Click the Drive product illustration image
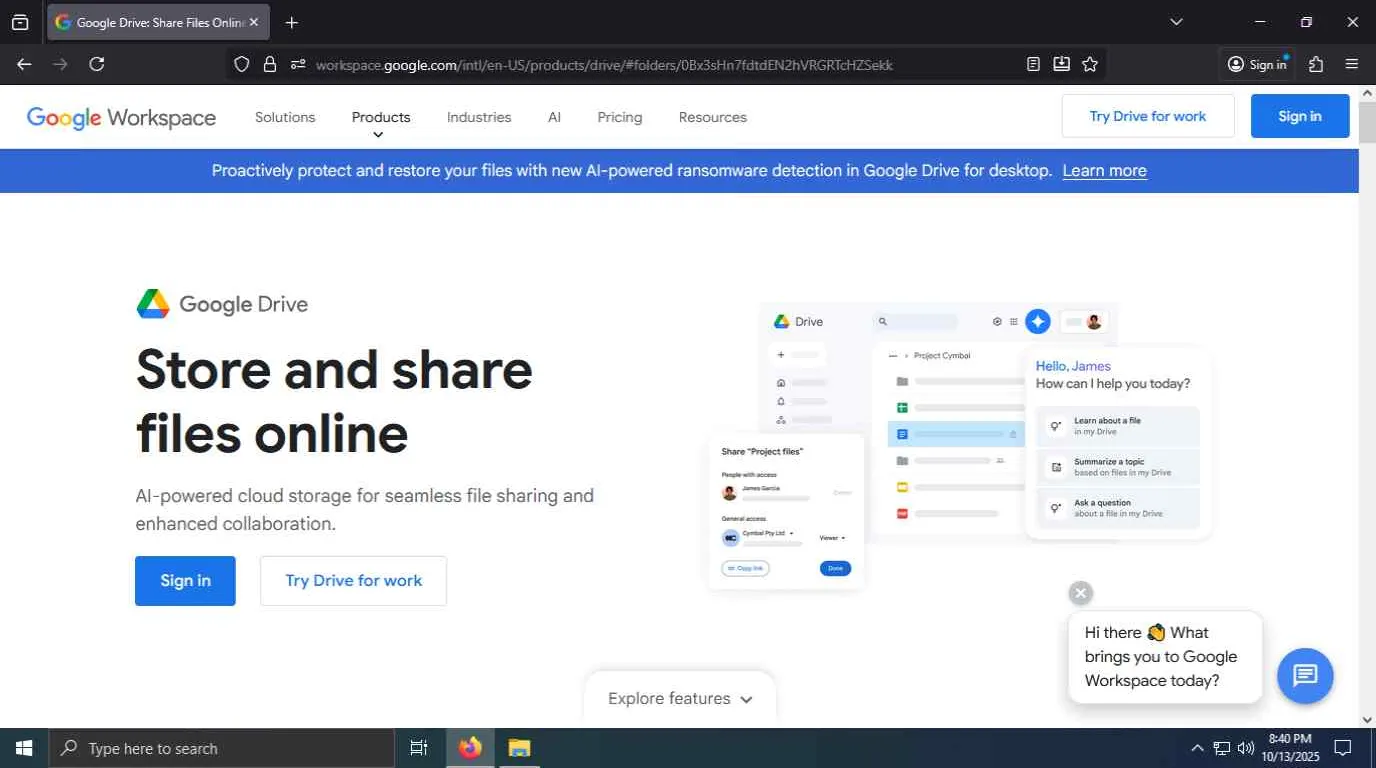 coord(960,445)
